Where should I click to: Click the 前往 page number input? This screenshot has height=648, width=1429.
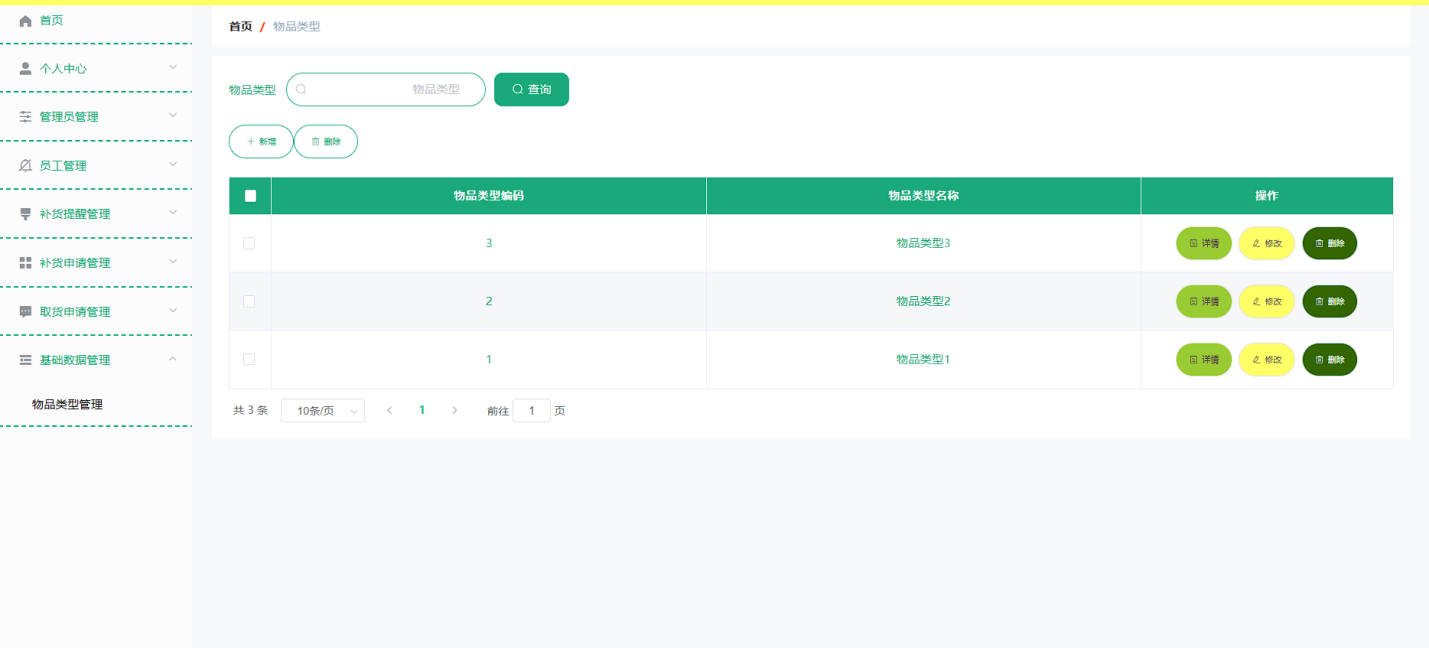pyautogui.click(x=532, y=411)
